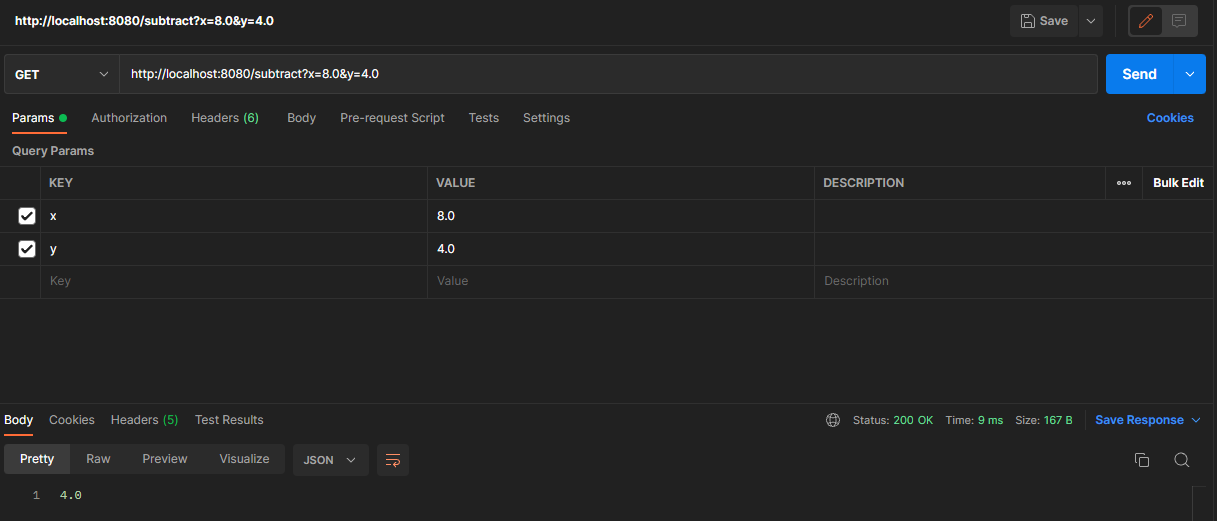The image size is (1217, 521).
Task: Click the wrap lines icon in response toolbar
Action: coord(393,460)
